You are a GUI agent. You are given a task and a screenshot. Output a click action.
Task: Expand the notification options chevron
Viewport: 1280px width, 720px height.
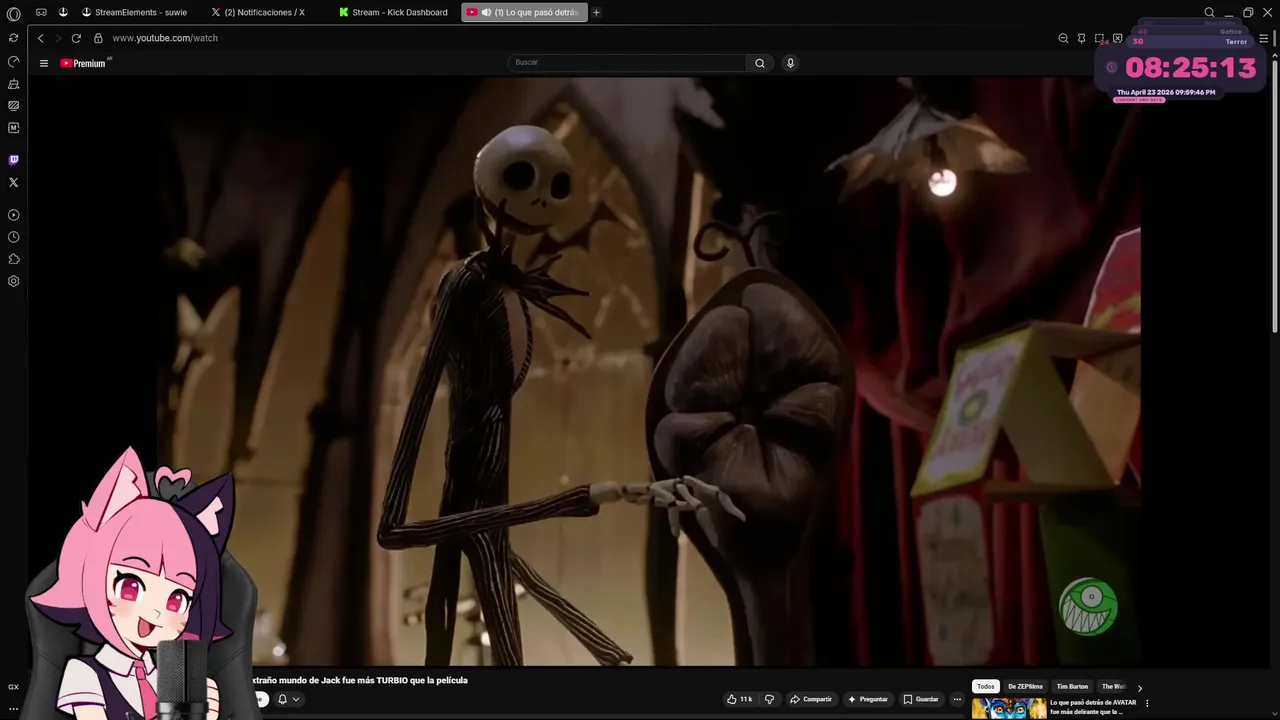(296, 699)
